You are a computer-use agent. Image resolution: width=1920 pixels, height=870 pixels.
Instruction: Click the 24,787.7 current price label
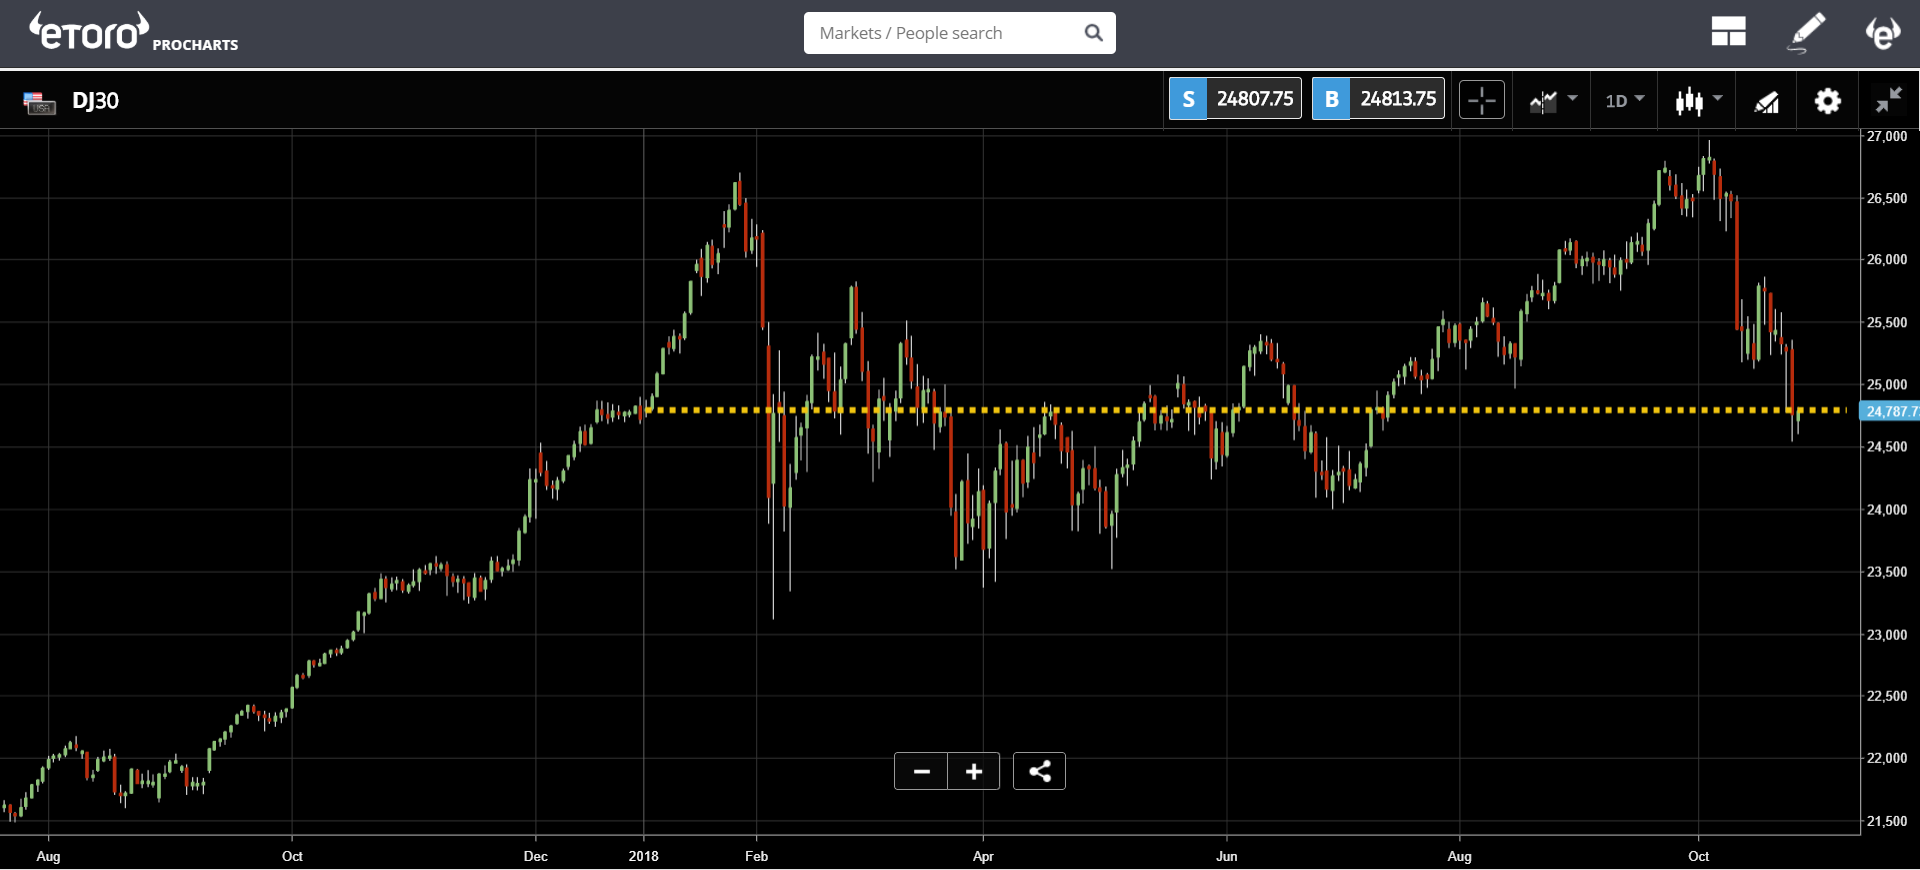click(1889, 411)
